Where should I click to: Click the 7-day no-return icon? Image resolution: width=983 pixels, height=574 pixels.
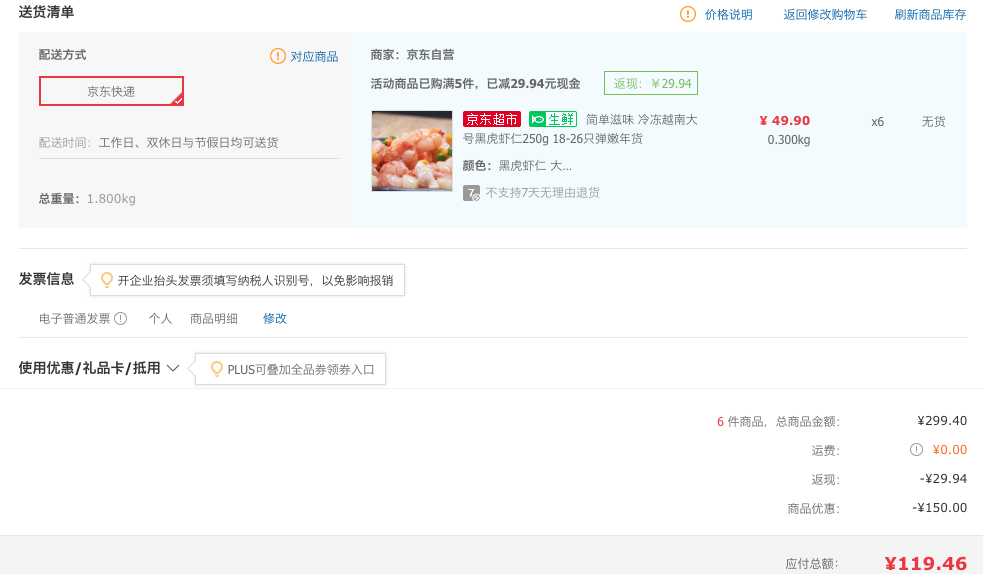471,193
